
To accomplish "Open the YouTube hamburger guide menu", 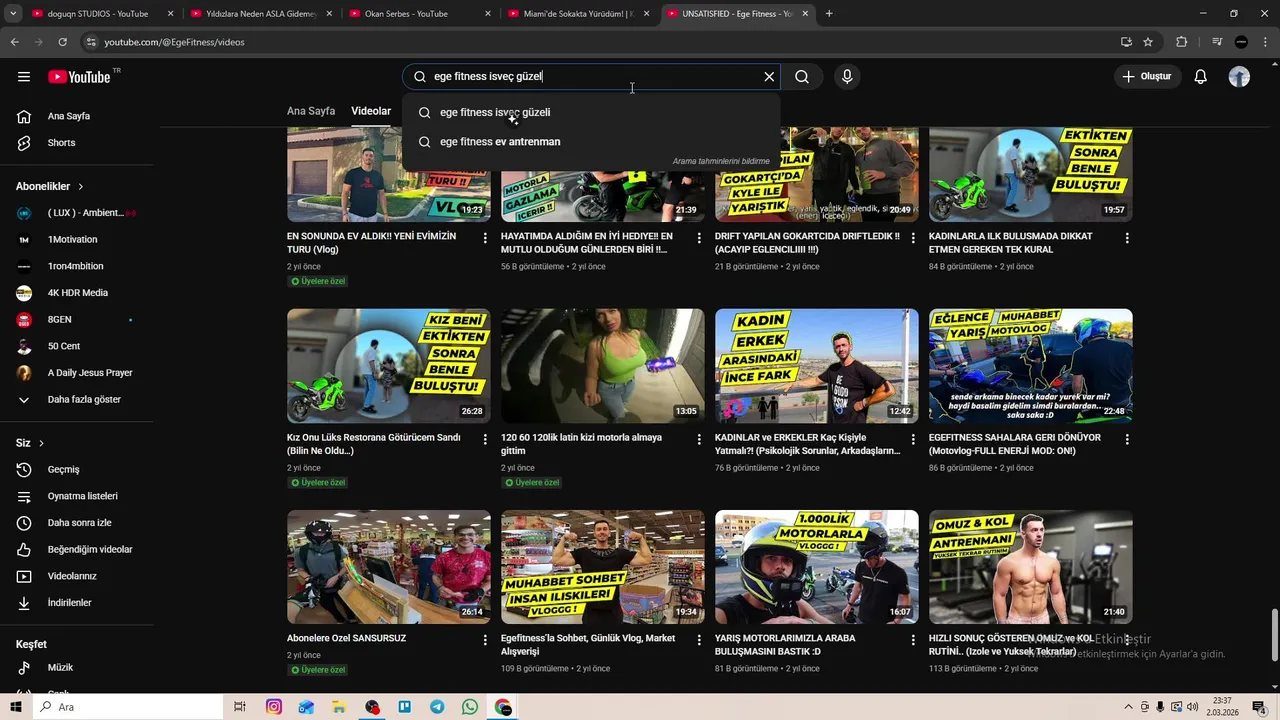I will (x=24, y=77).
